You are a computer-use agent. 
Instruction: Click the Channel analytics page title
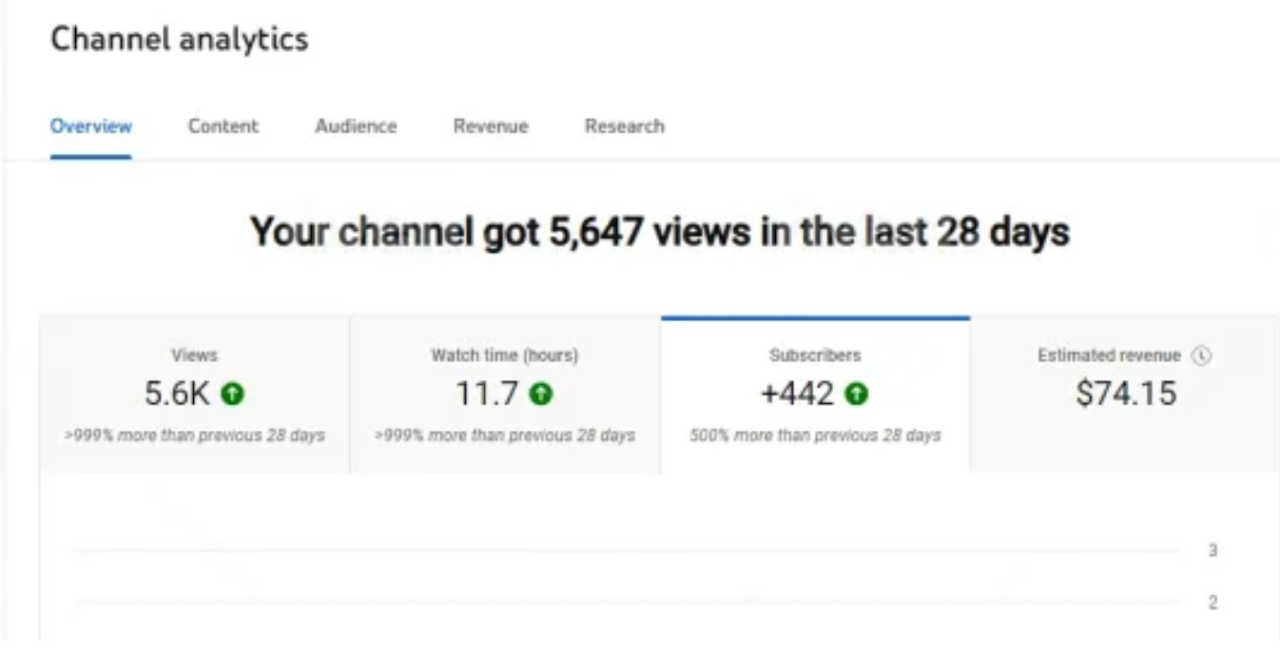[179, 39]
